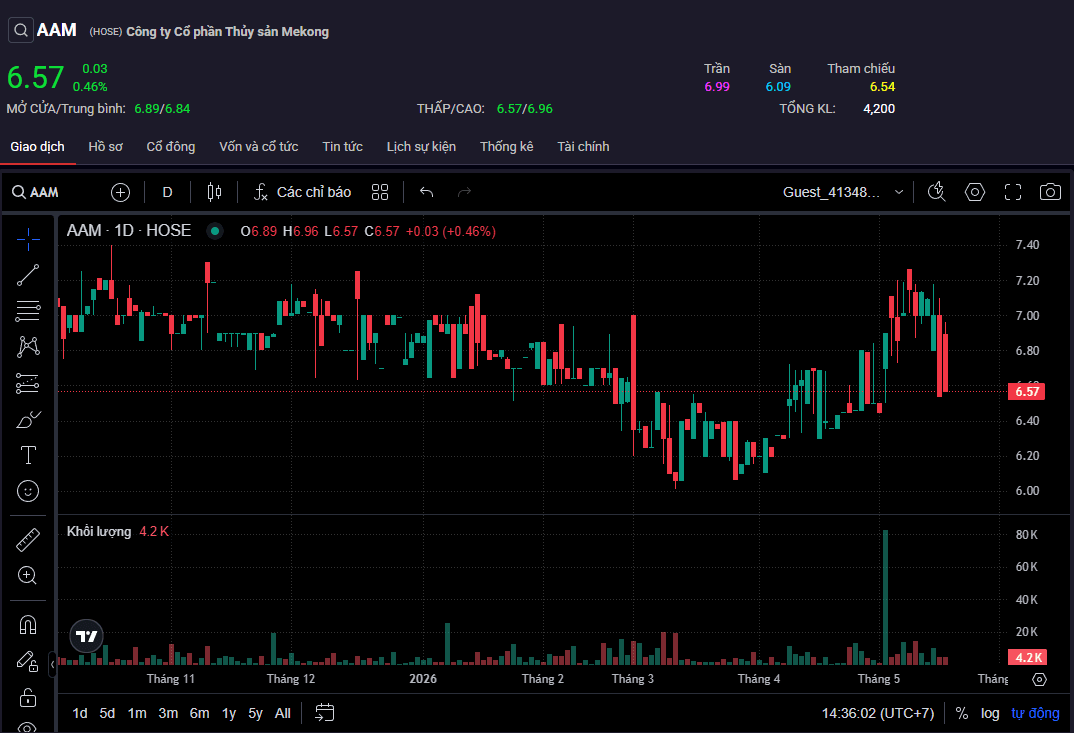Open the quick search lightning icon
This screenshot has height=733, width=1074.
coord(936,192)
